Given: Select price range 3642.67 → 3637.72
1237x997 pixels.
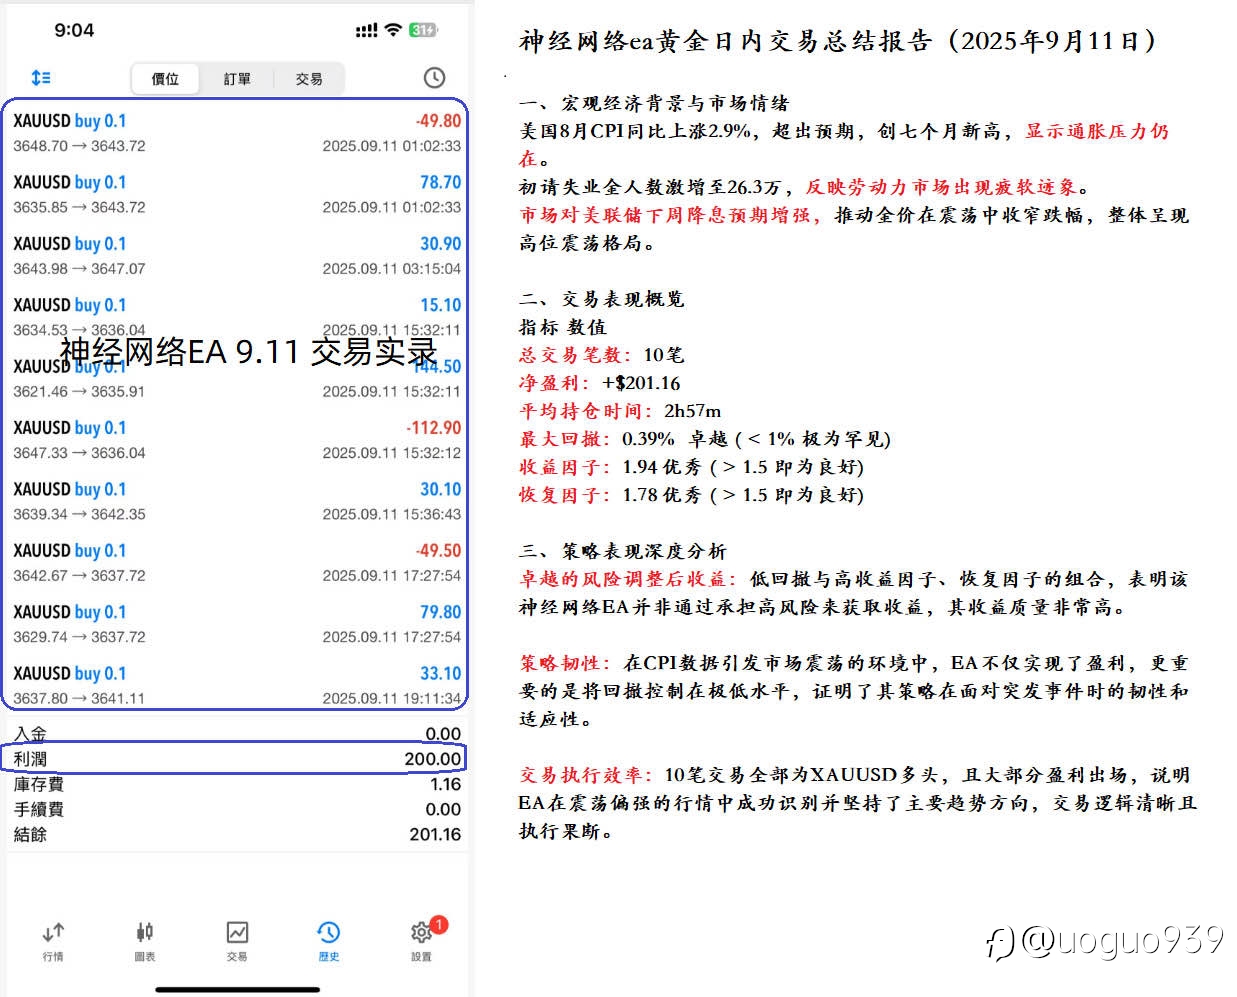Looking at the screenshot, I should [x=79, y=576].
